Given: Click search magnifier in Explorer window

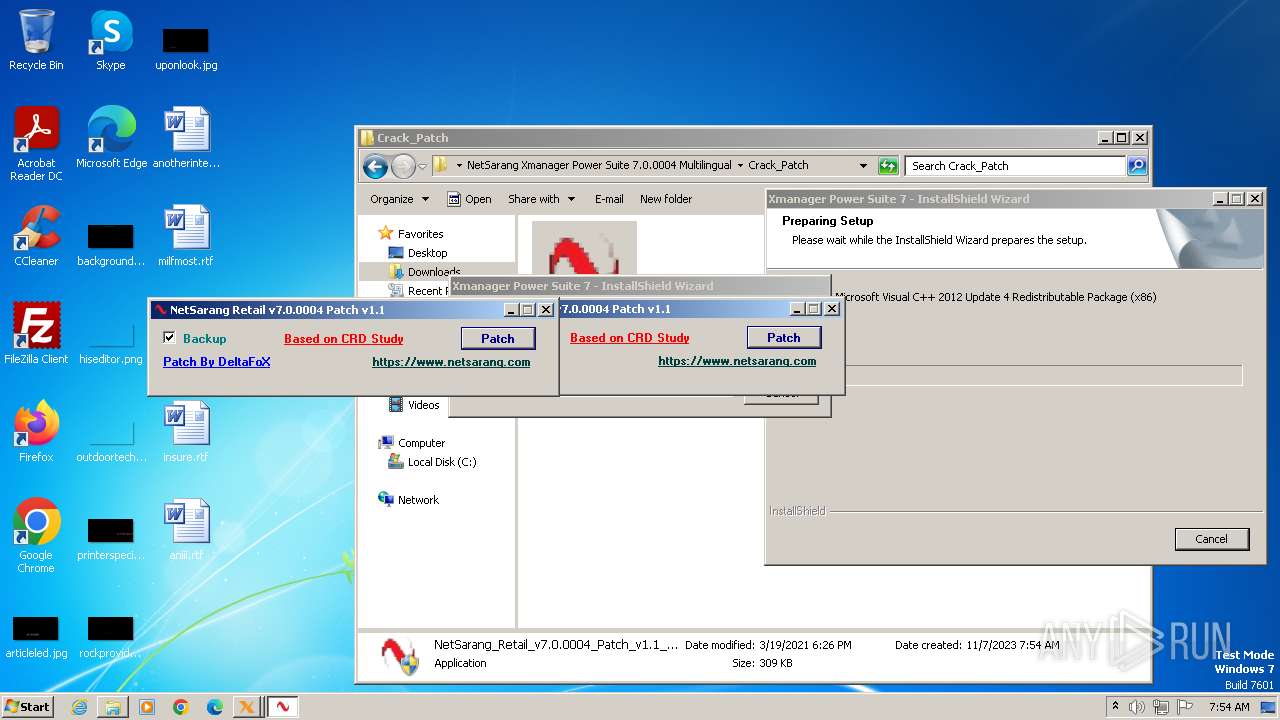Looking at the screenshot, I should (x=1137, y=166).
